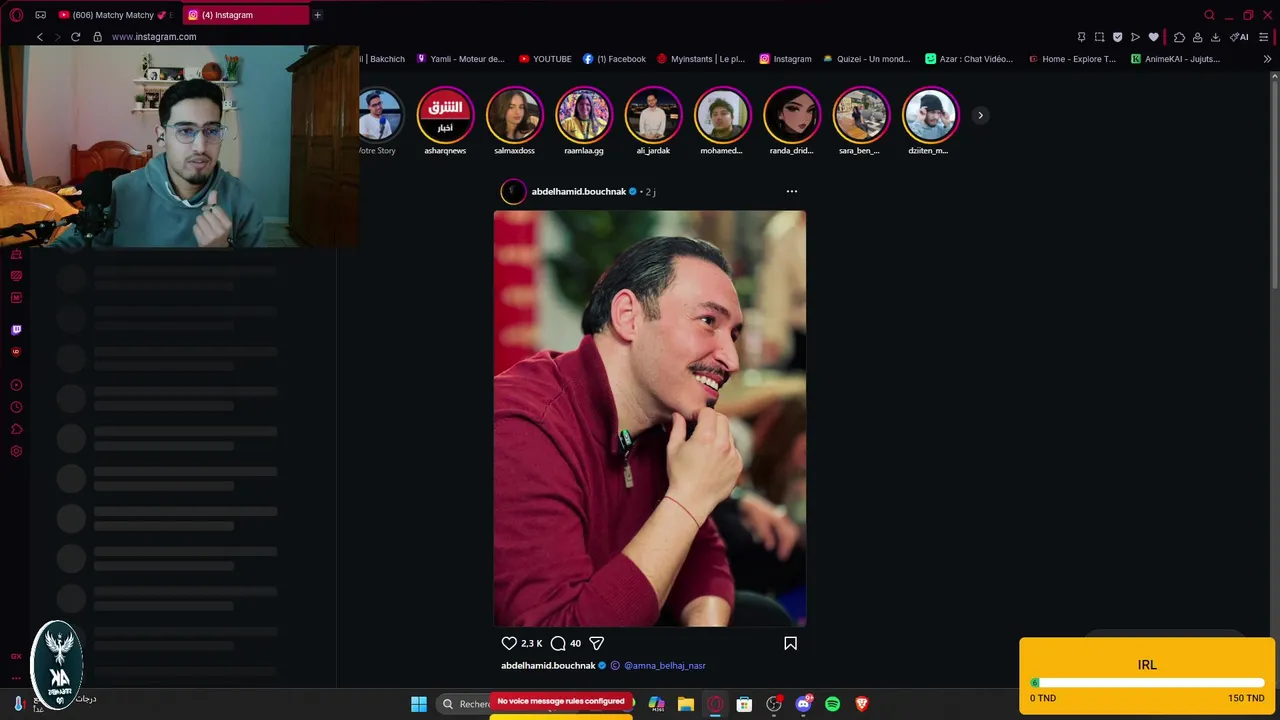Open the (1) Facebook bookmark
This screenshot has width=1280, height=720.
point(614,59)
